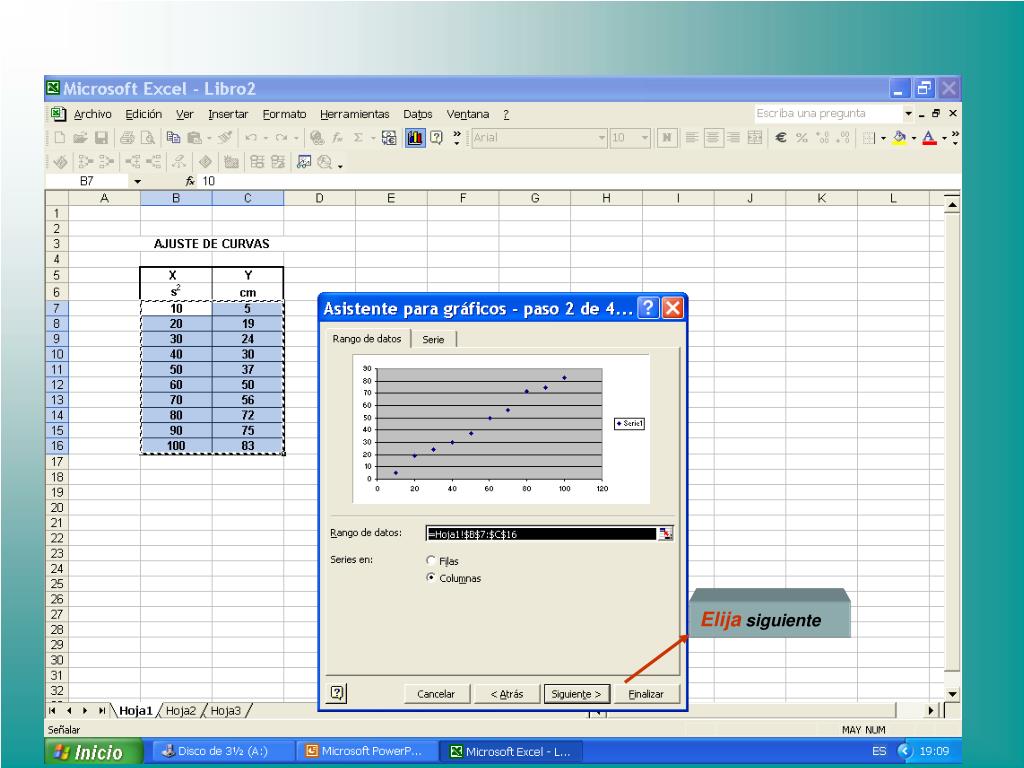The height and width of the screenshot is (768, 1024).
Task: Click the < Atrás button
Action: tap(507, 694)
